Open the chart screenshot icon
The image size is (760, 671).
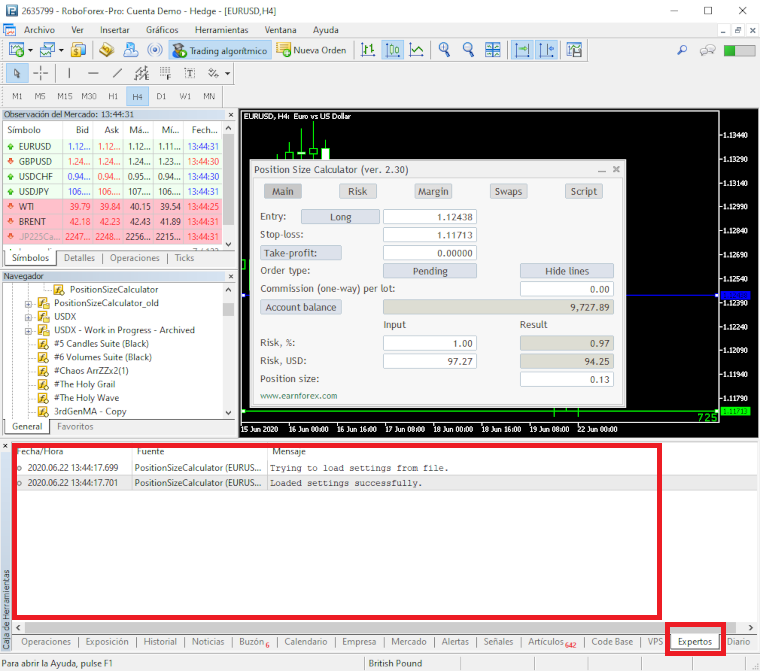tap(574, 50)
